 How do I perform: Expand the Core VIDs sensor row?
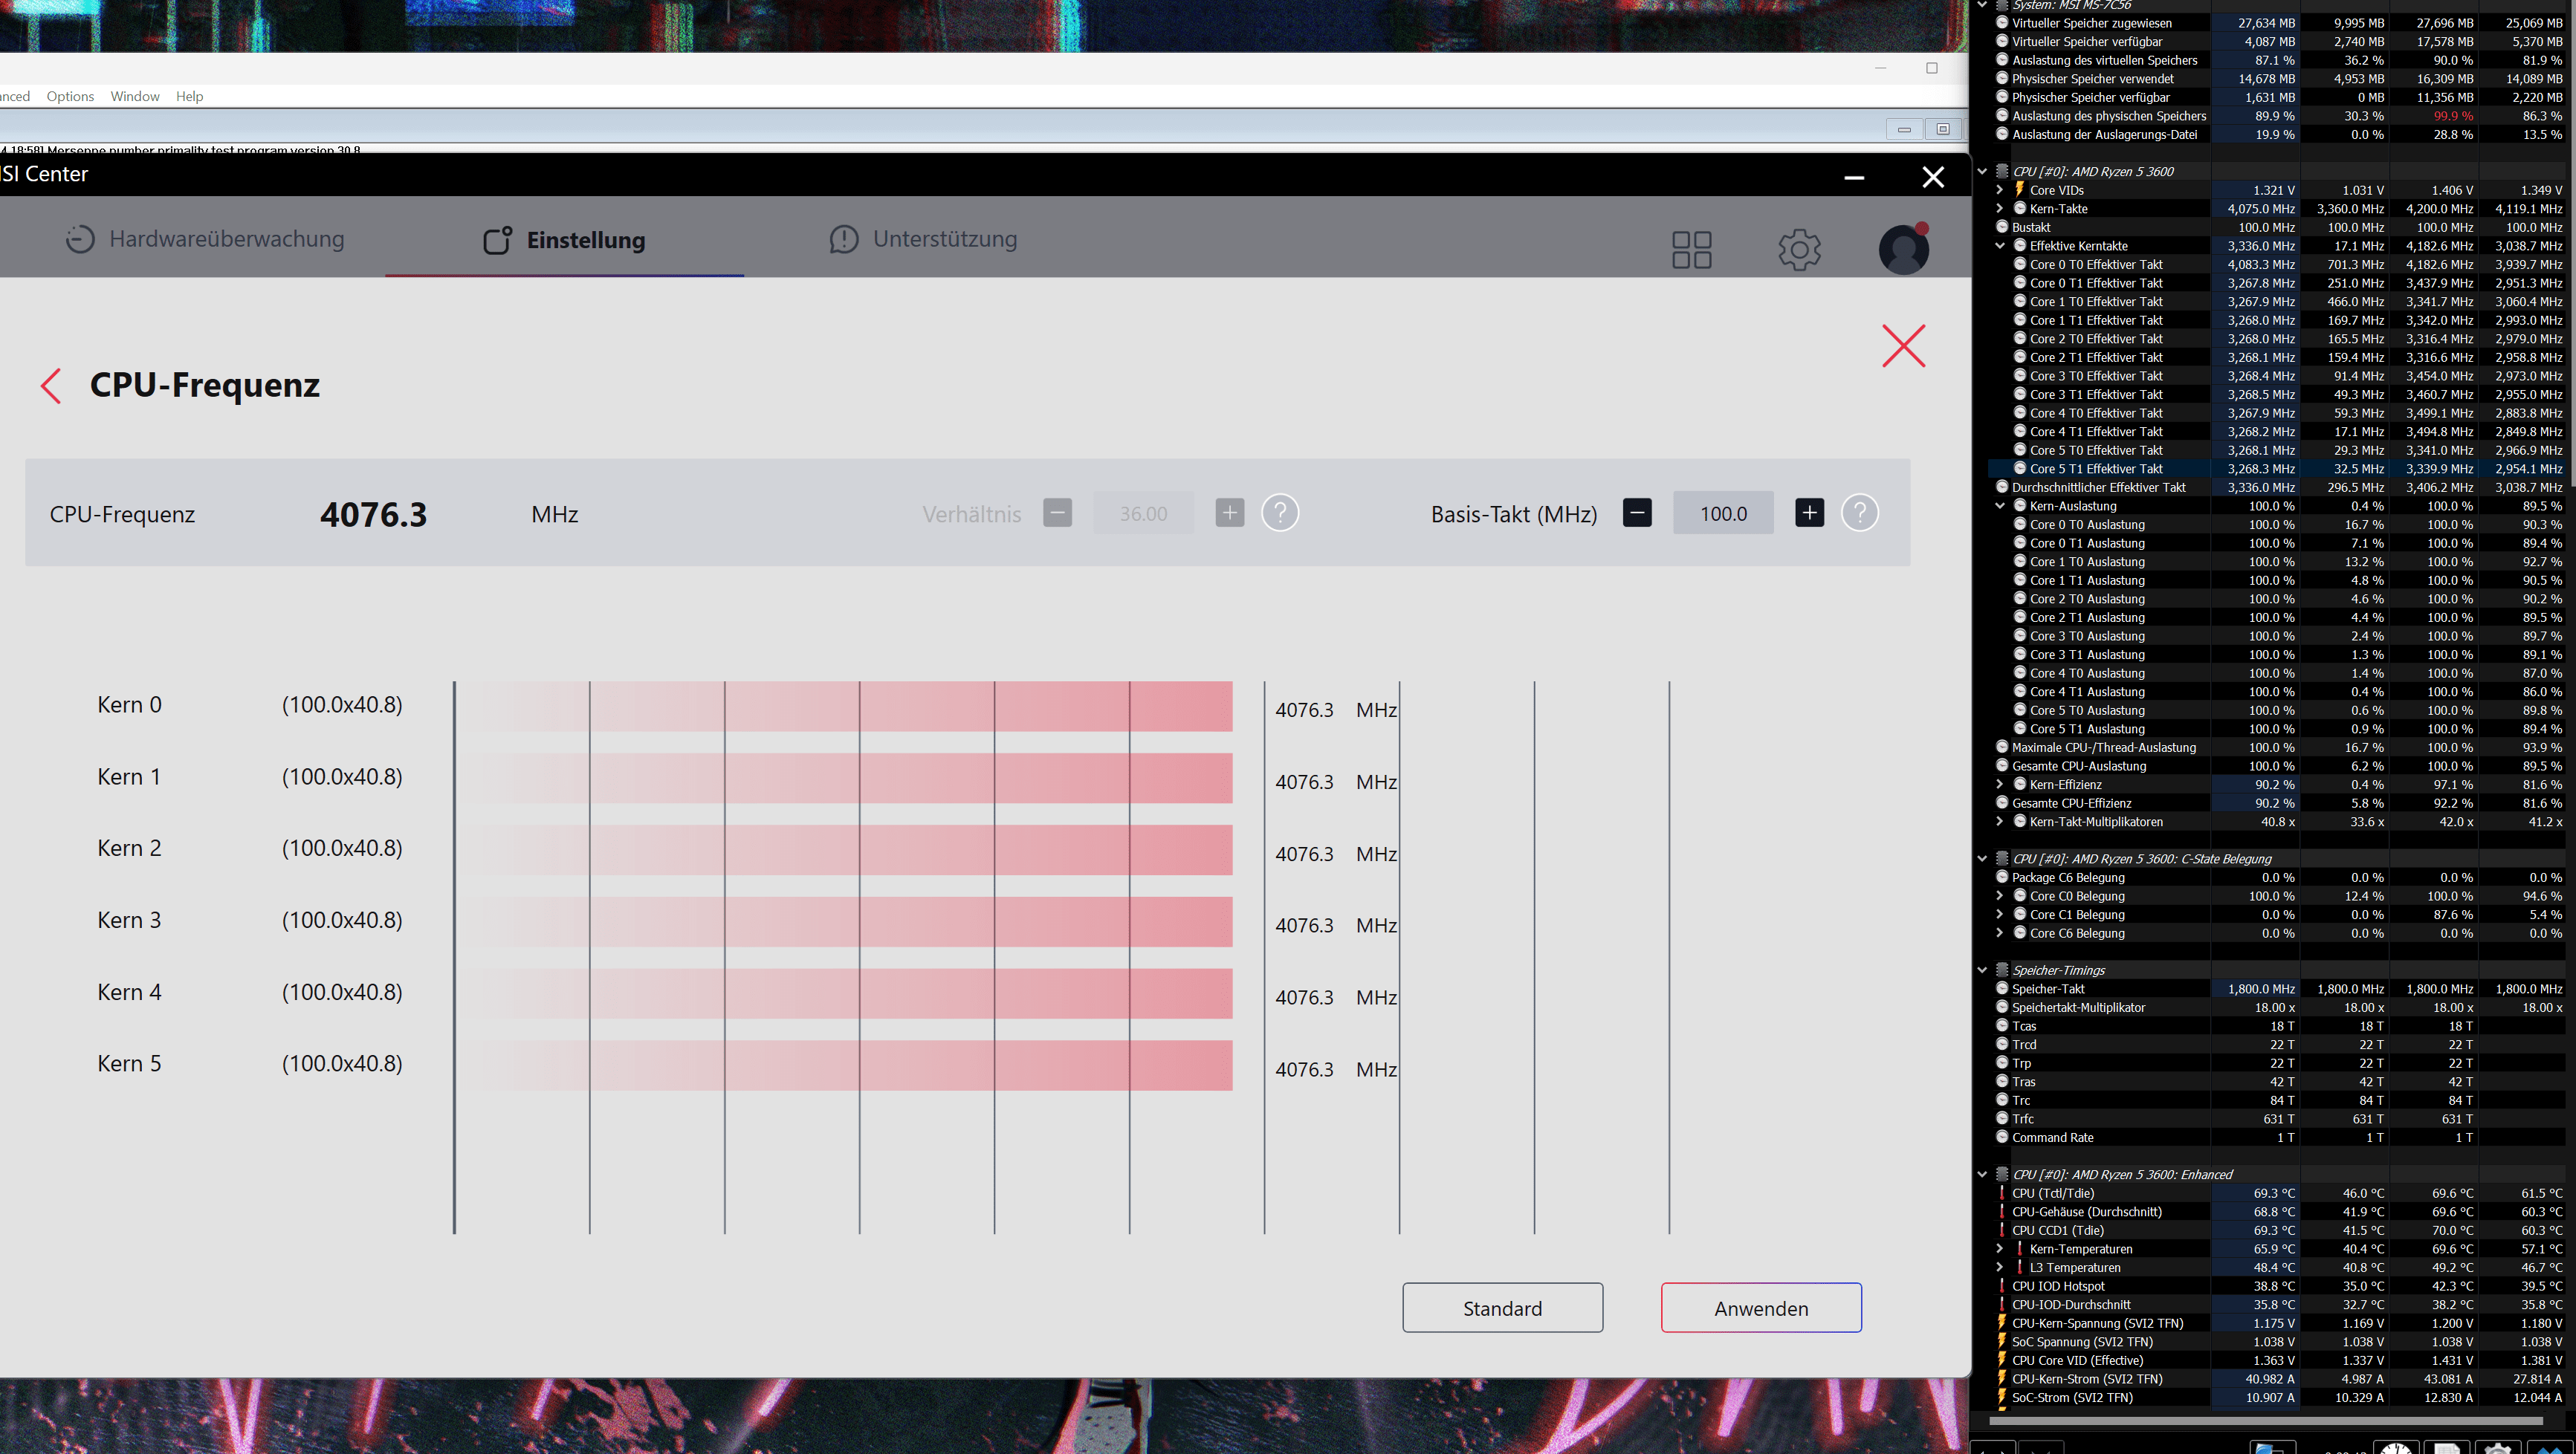pos(1999,190)
